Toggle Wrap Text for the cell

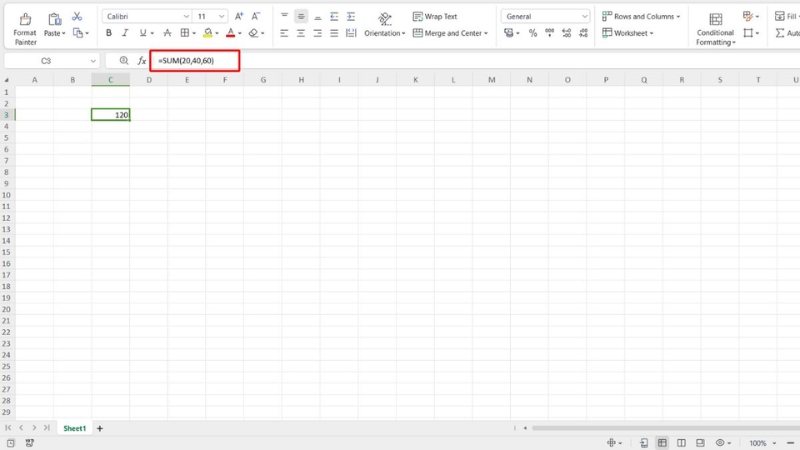pyautogui.click(x=435, y=17)
